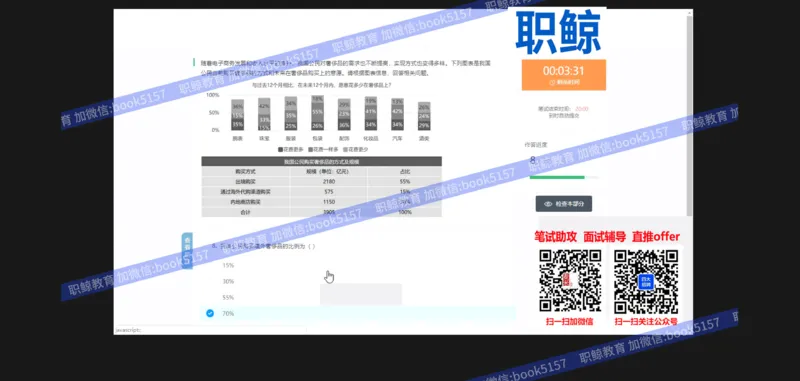Click the eye icon on 检查本部分 button
The height and width of the screenshot is (381, 800).
pos(548,204)
